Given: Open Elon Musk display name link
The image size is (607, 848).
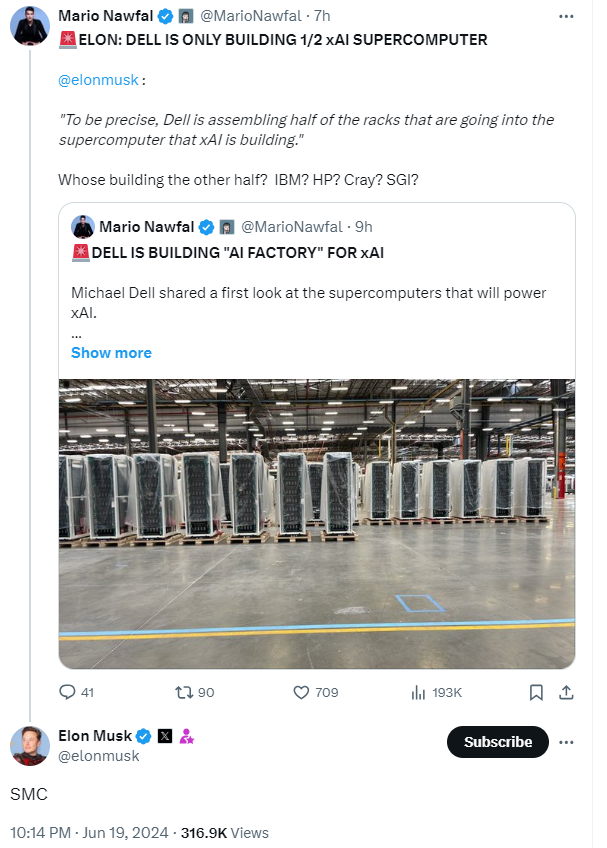Looking at the screenshot, I should pos(96,737).
